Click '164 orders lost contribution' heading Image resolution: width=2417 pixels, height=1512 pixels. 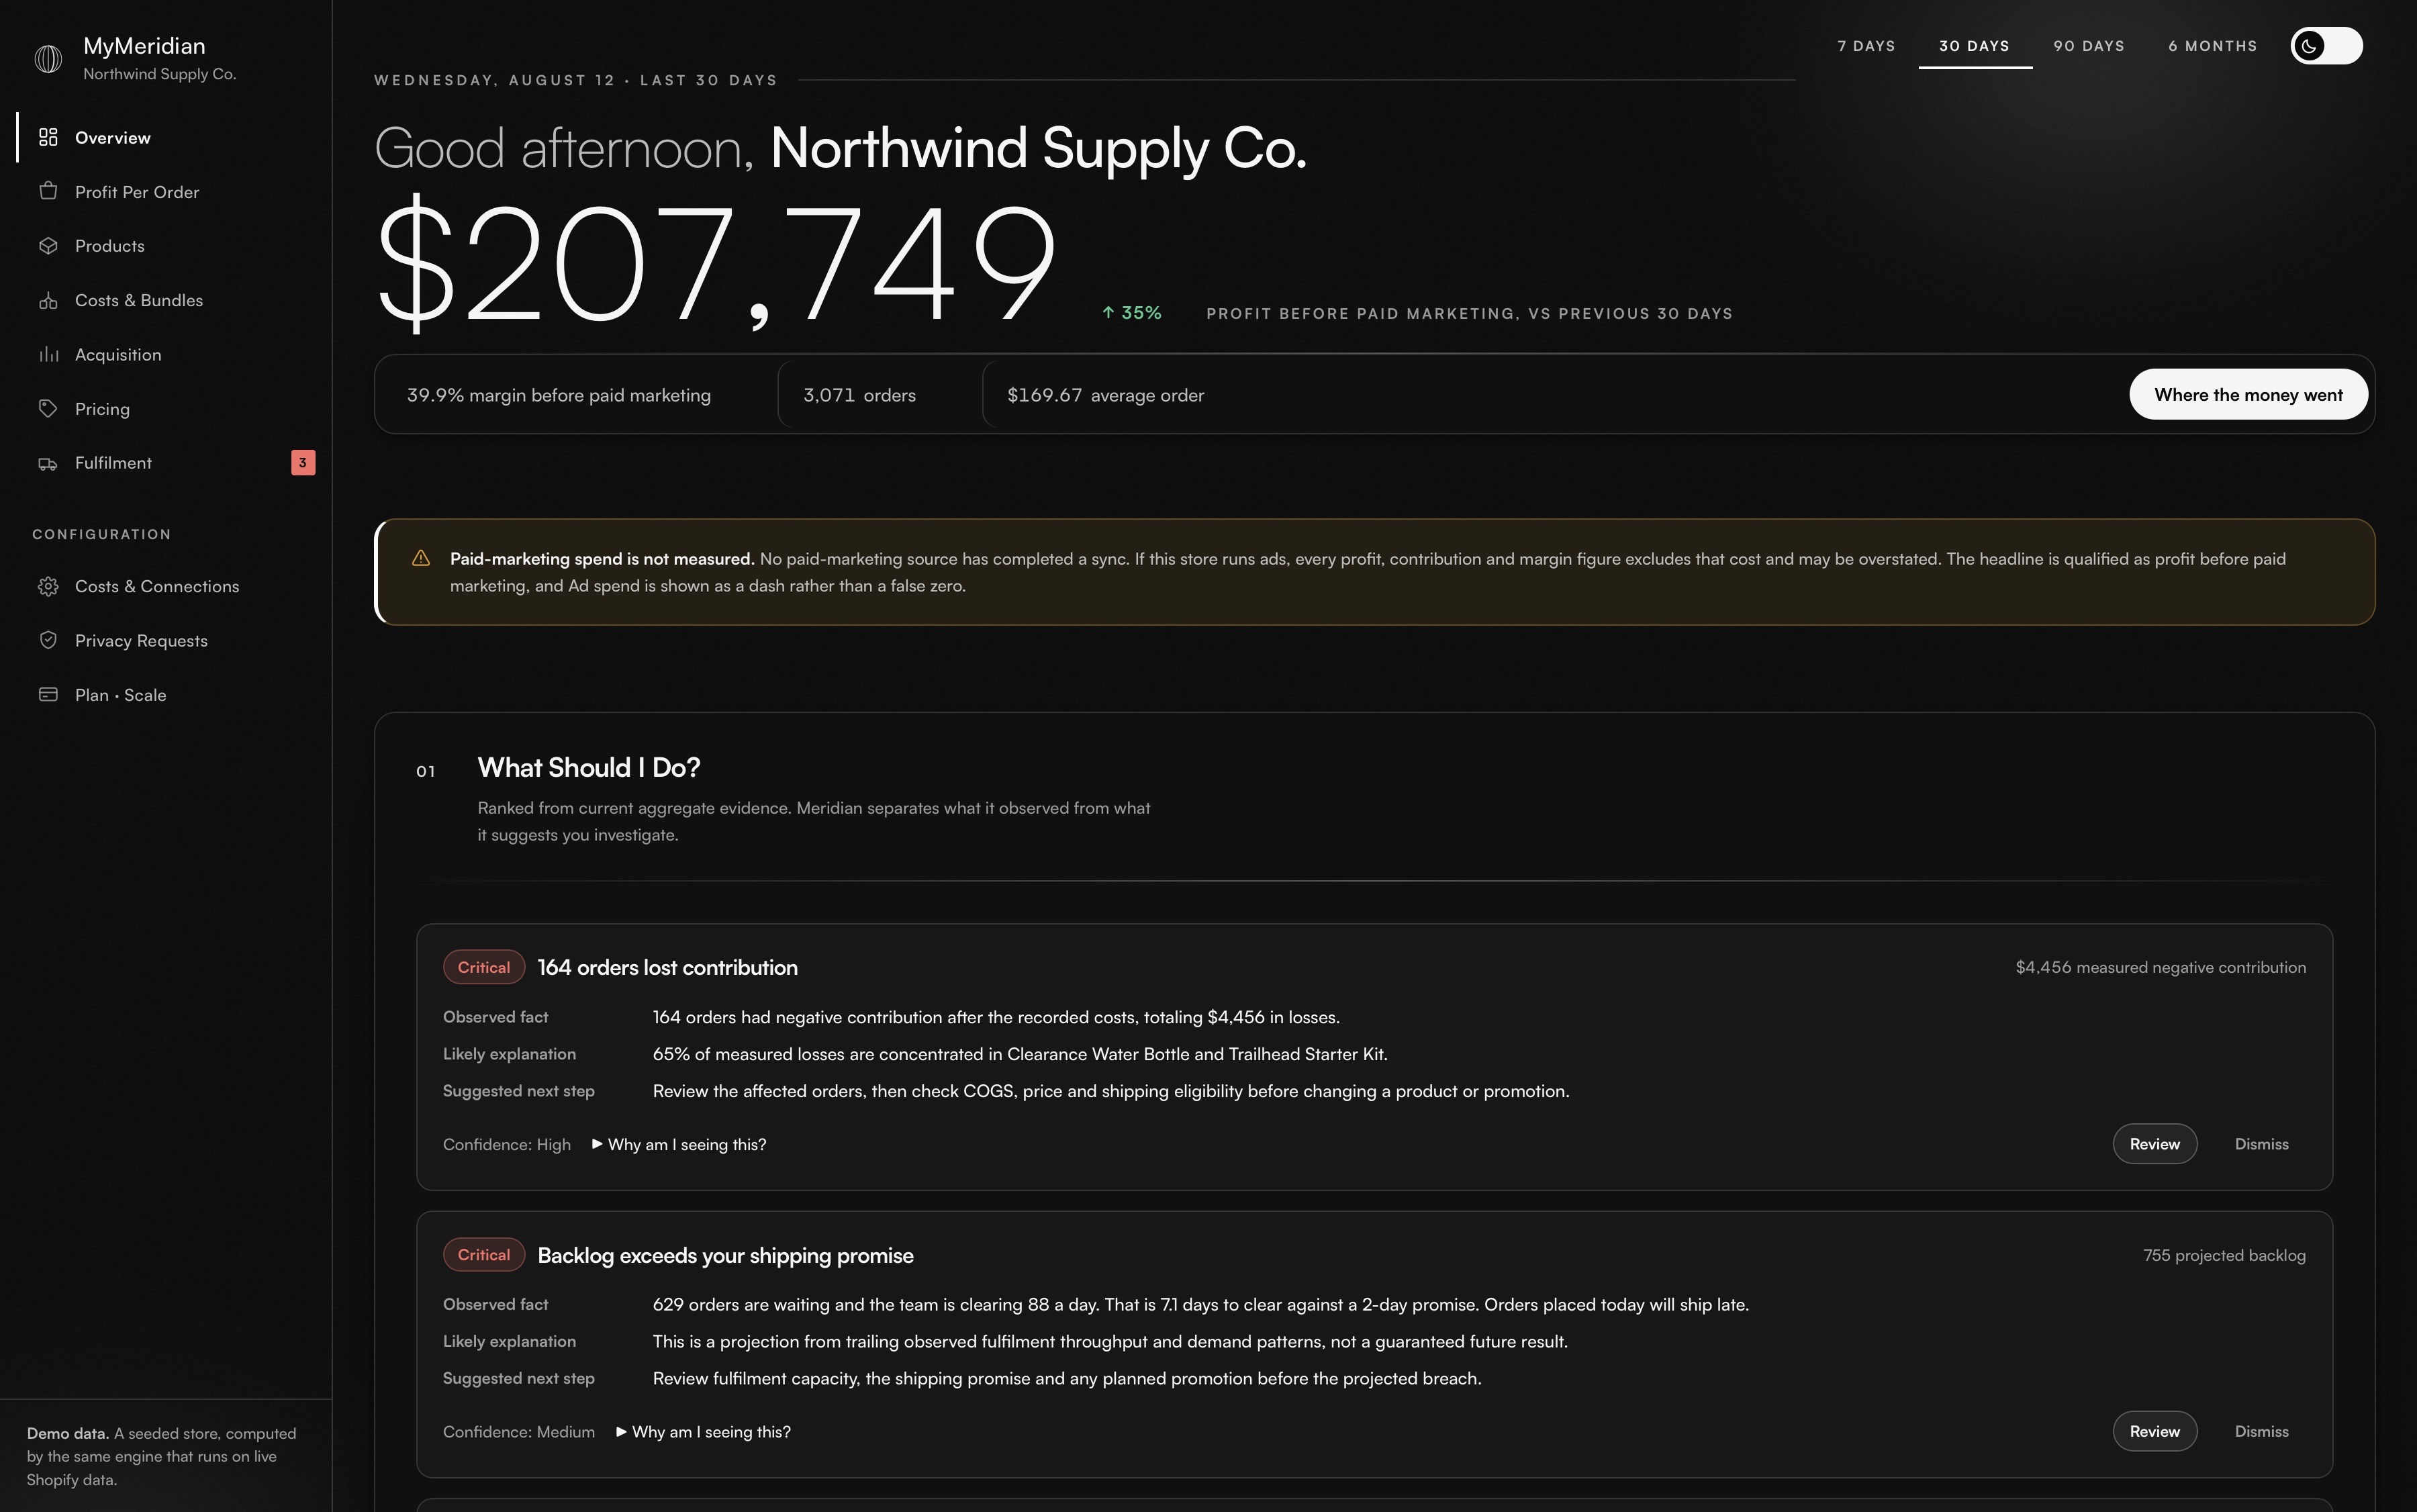coord(667,967)
